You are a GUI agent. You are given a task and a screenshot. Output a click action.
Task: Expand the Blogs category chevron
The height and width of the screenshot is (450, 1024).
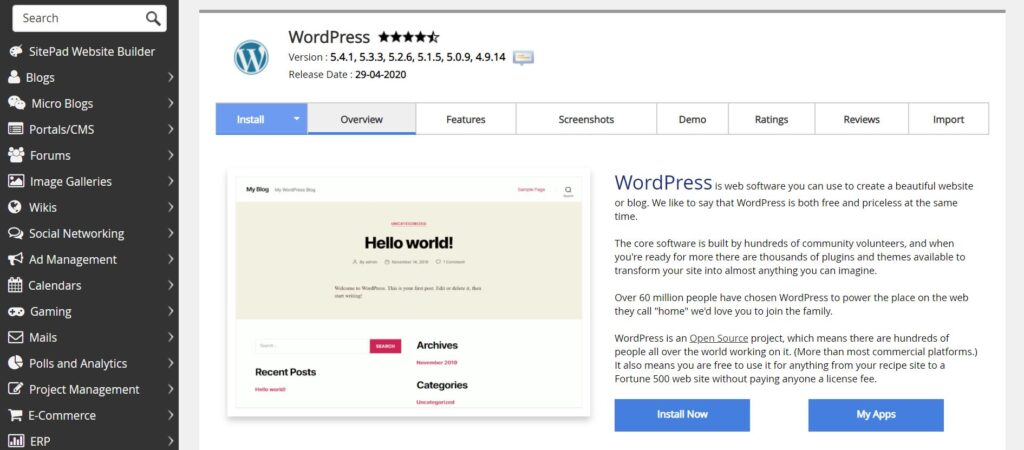click(x=170, y=77)
